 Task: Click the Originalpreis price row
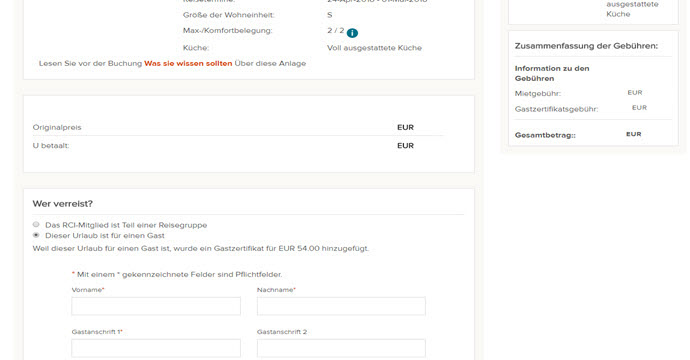coord(238,127)
